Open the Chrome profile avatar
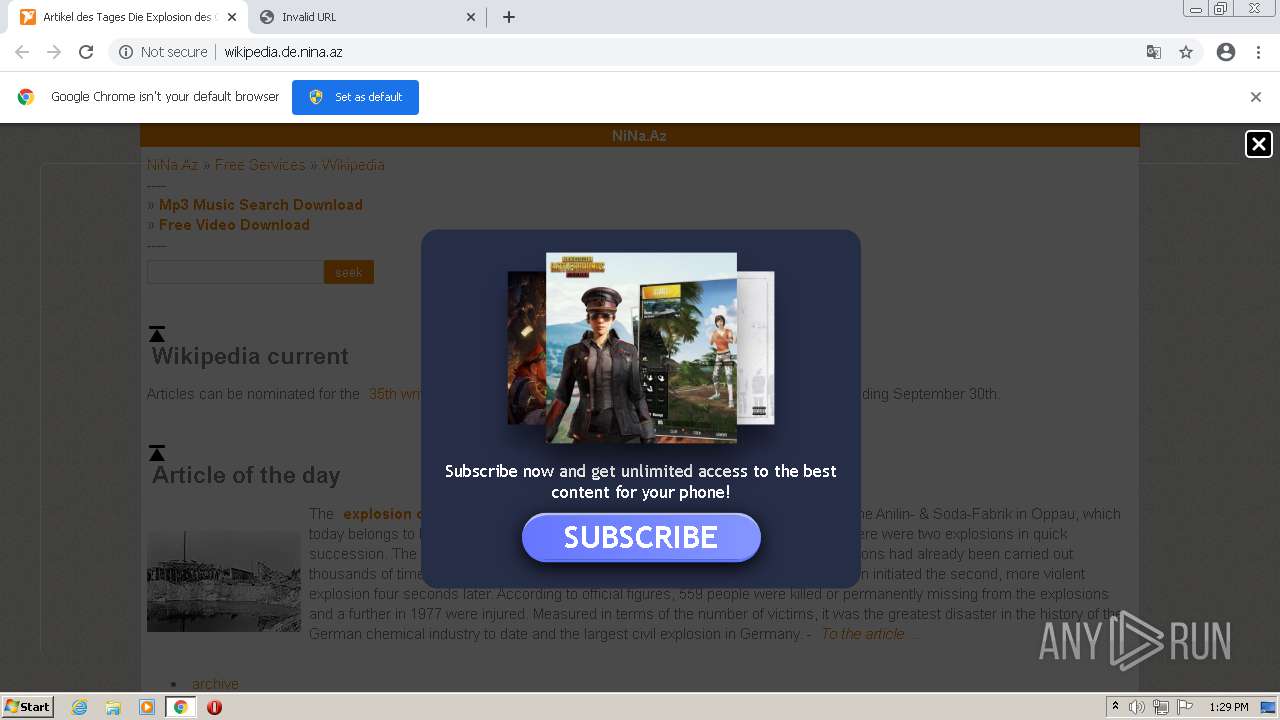The image size is (1280, 720). (x=1226, y=52)
